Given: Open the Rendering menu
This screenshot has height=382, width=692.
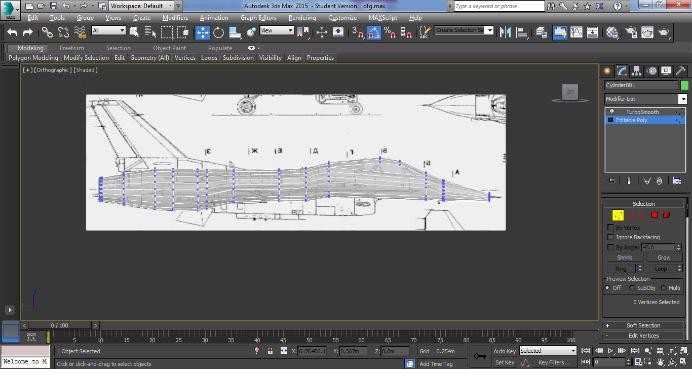Looking at the screenshot, I should point(302,18).
